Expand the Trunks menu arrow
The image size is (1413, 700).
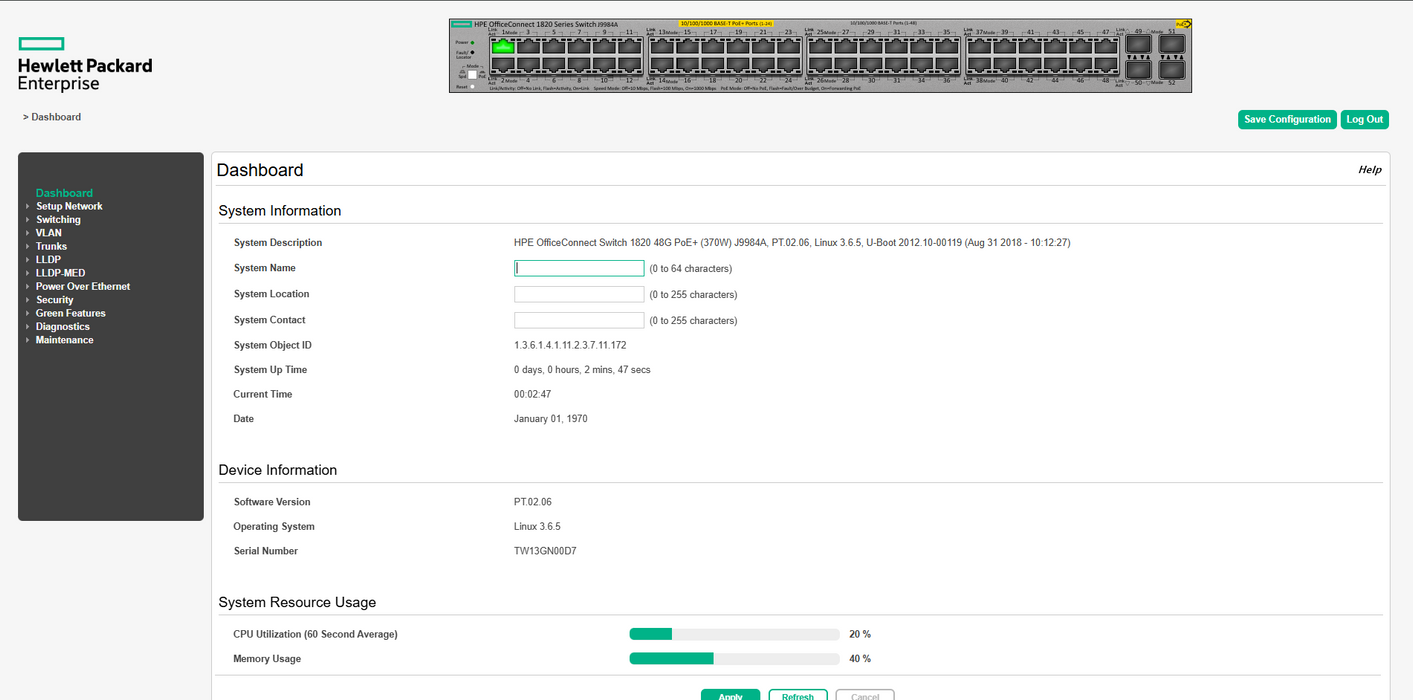(27, 246)
